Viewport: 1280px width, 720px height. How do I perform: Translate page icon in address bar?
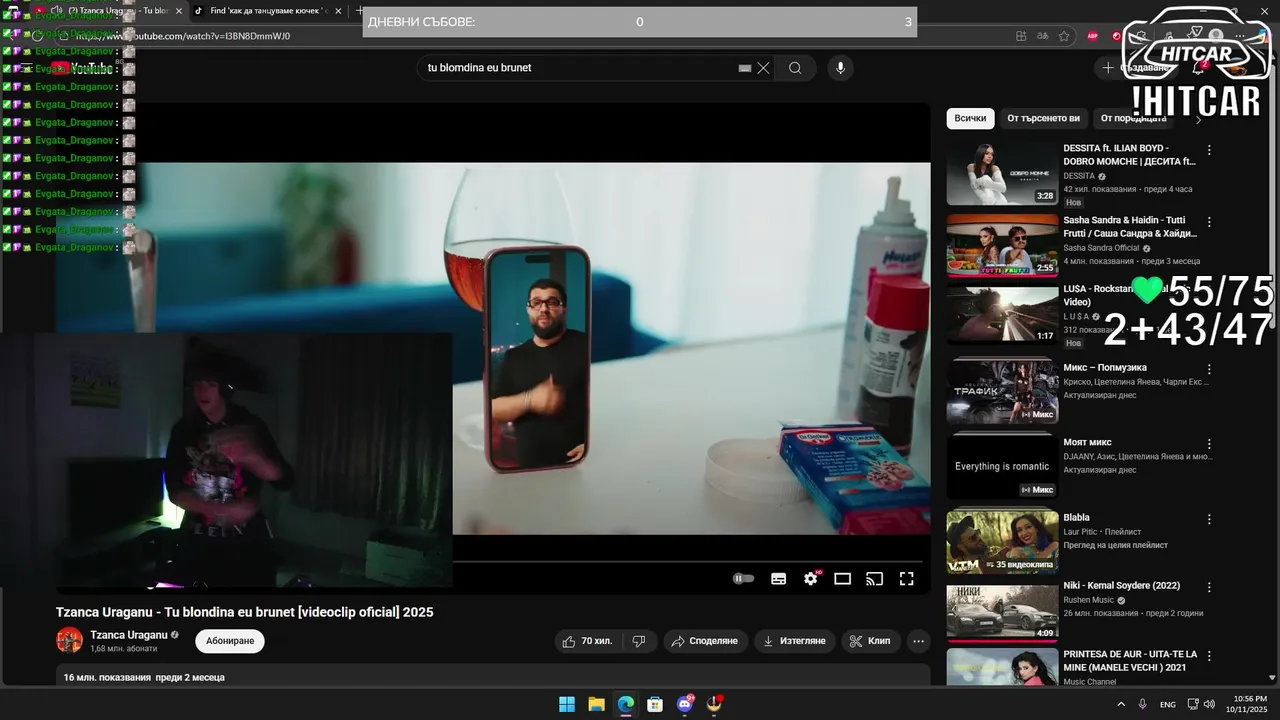tap(1042, 36)
